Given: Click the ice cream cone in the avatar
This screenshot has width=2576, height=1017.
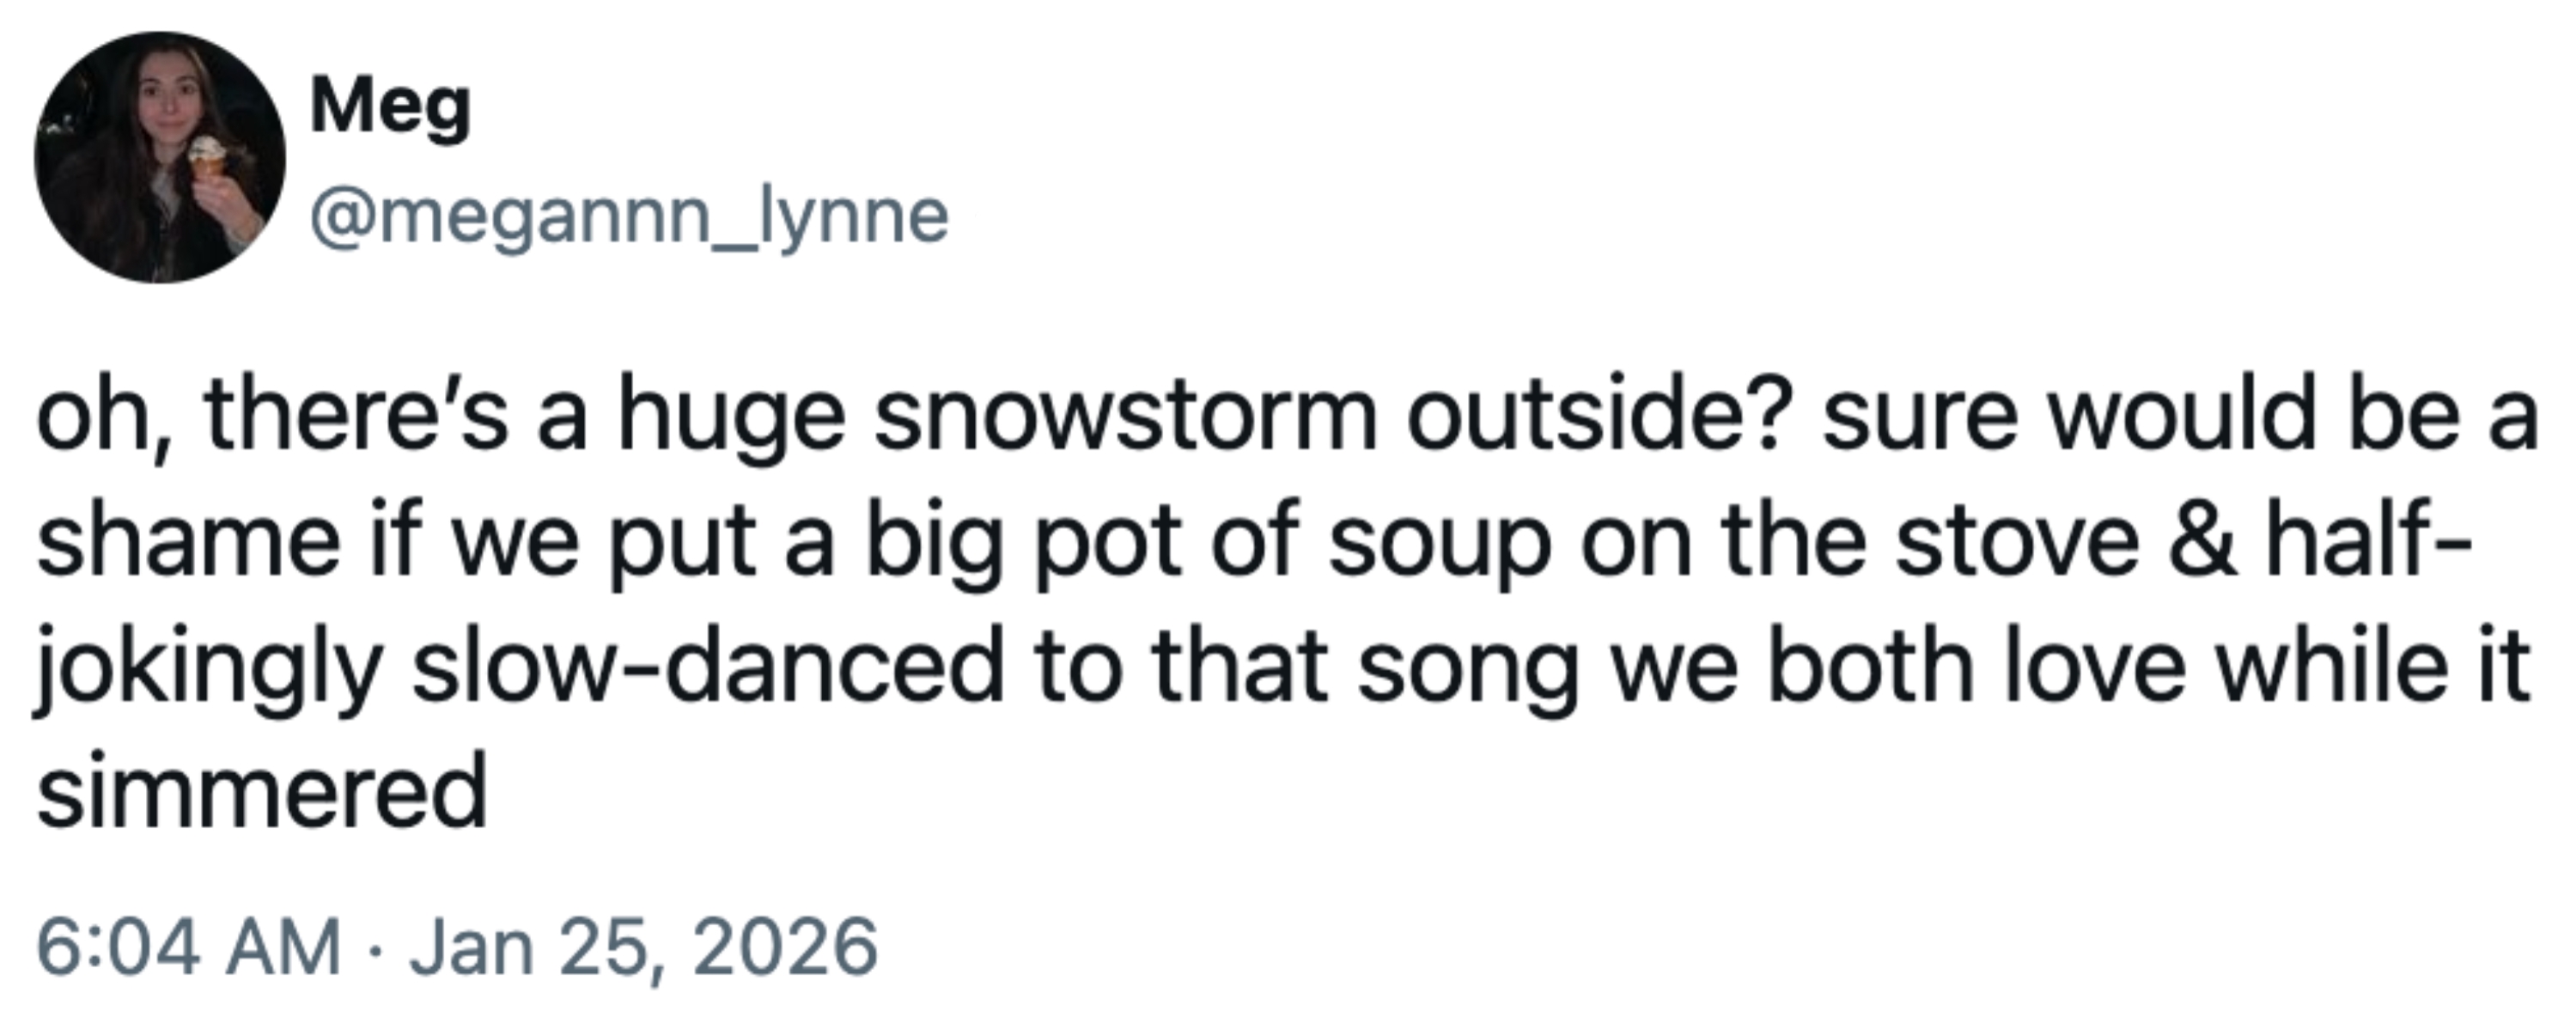Looking at the screenshot, I should point(207,160).
